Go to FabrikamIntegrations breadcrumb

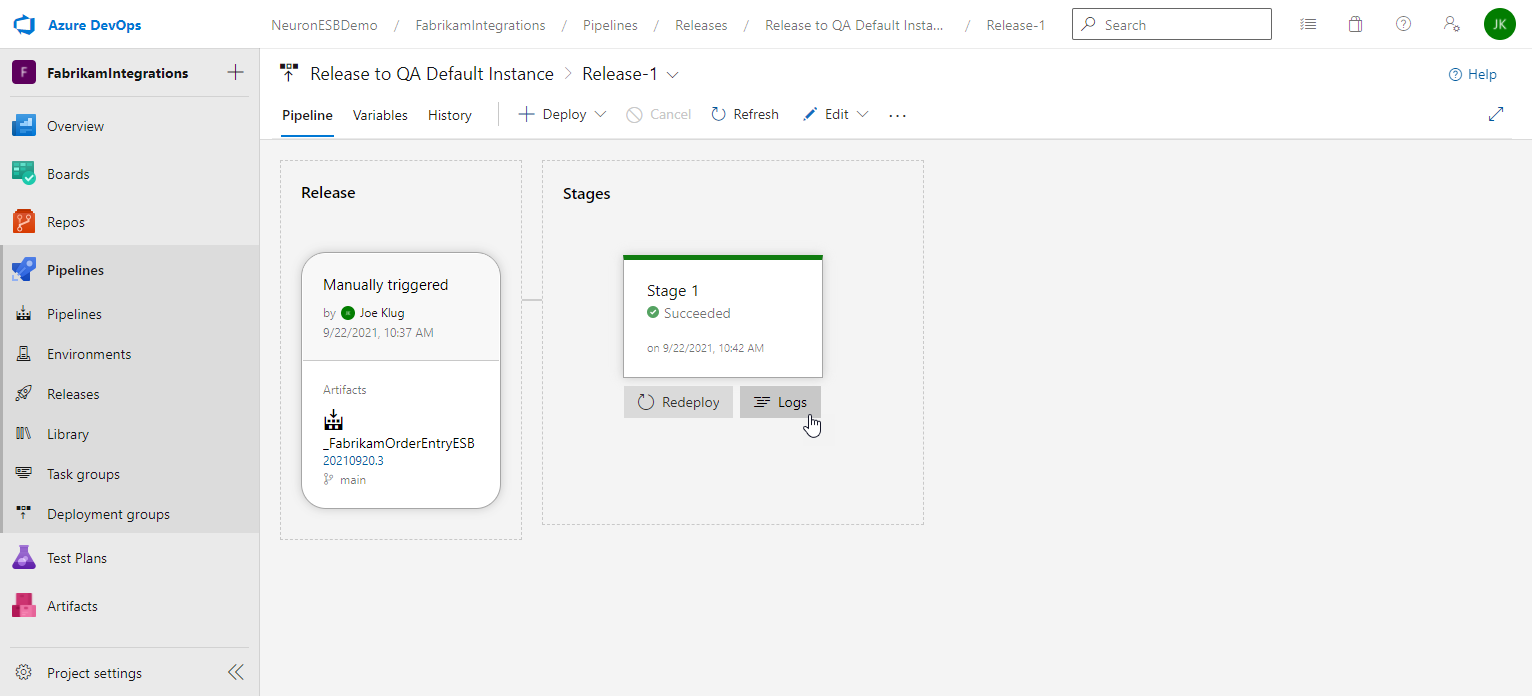coord(481,25)
